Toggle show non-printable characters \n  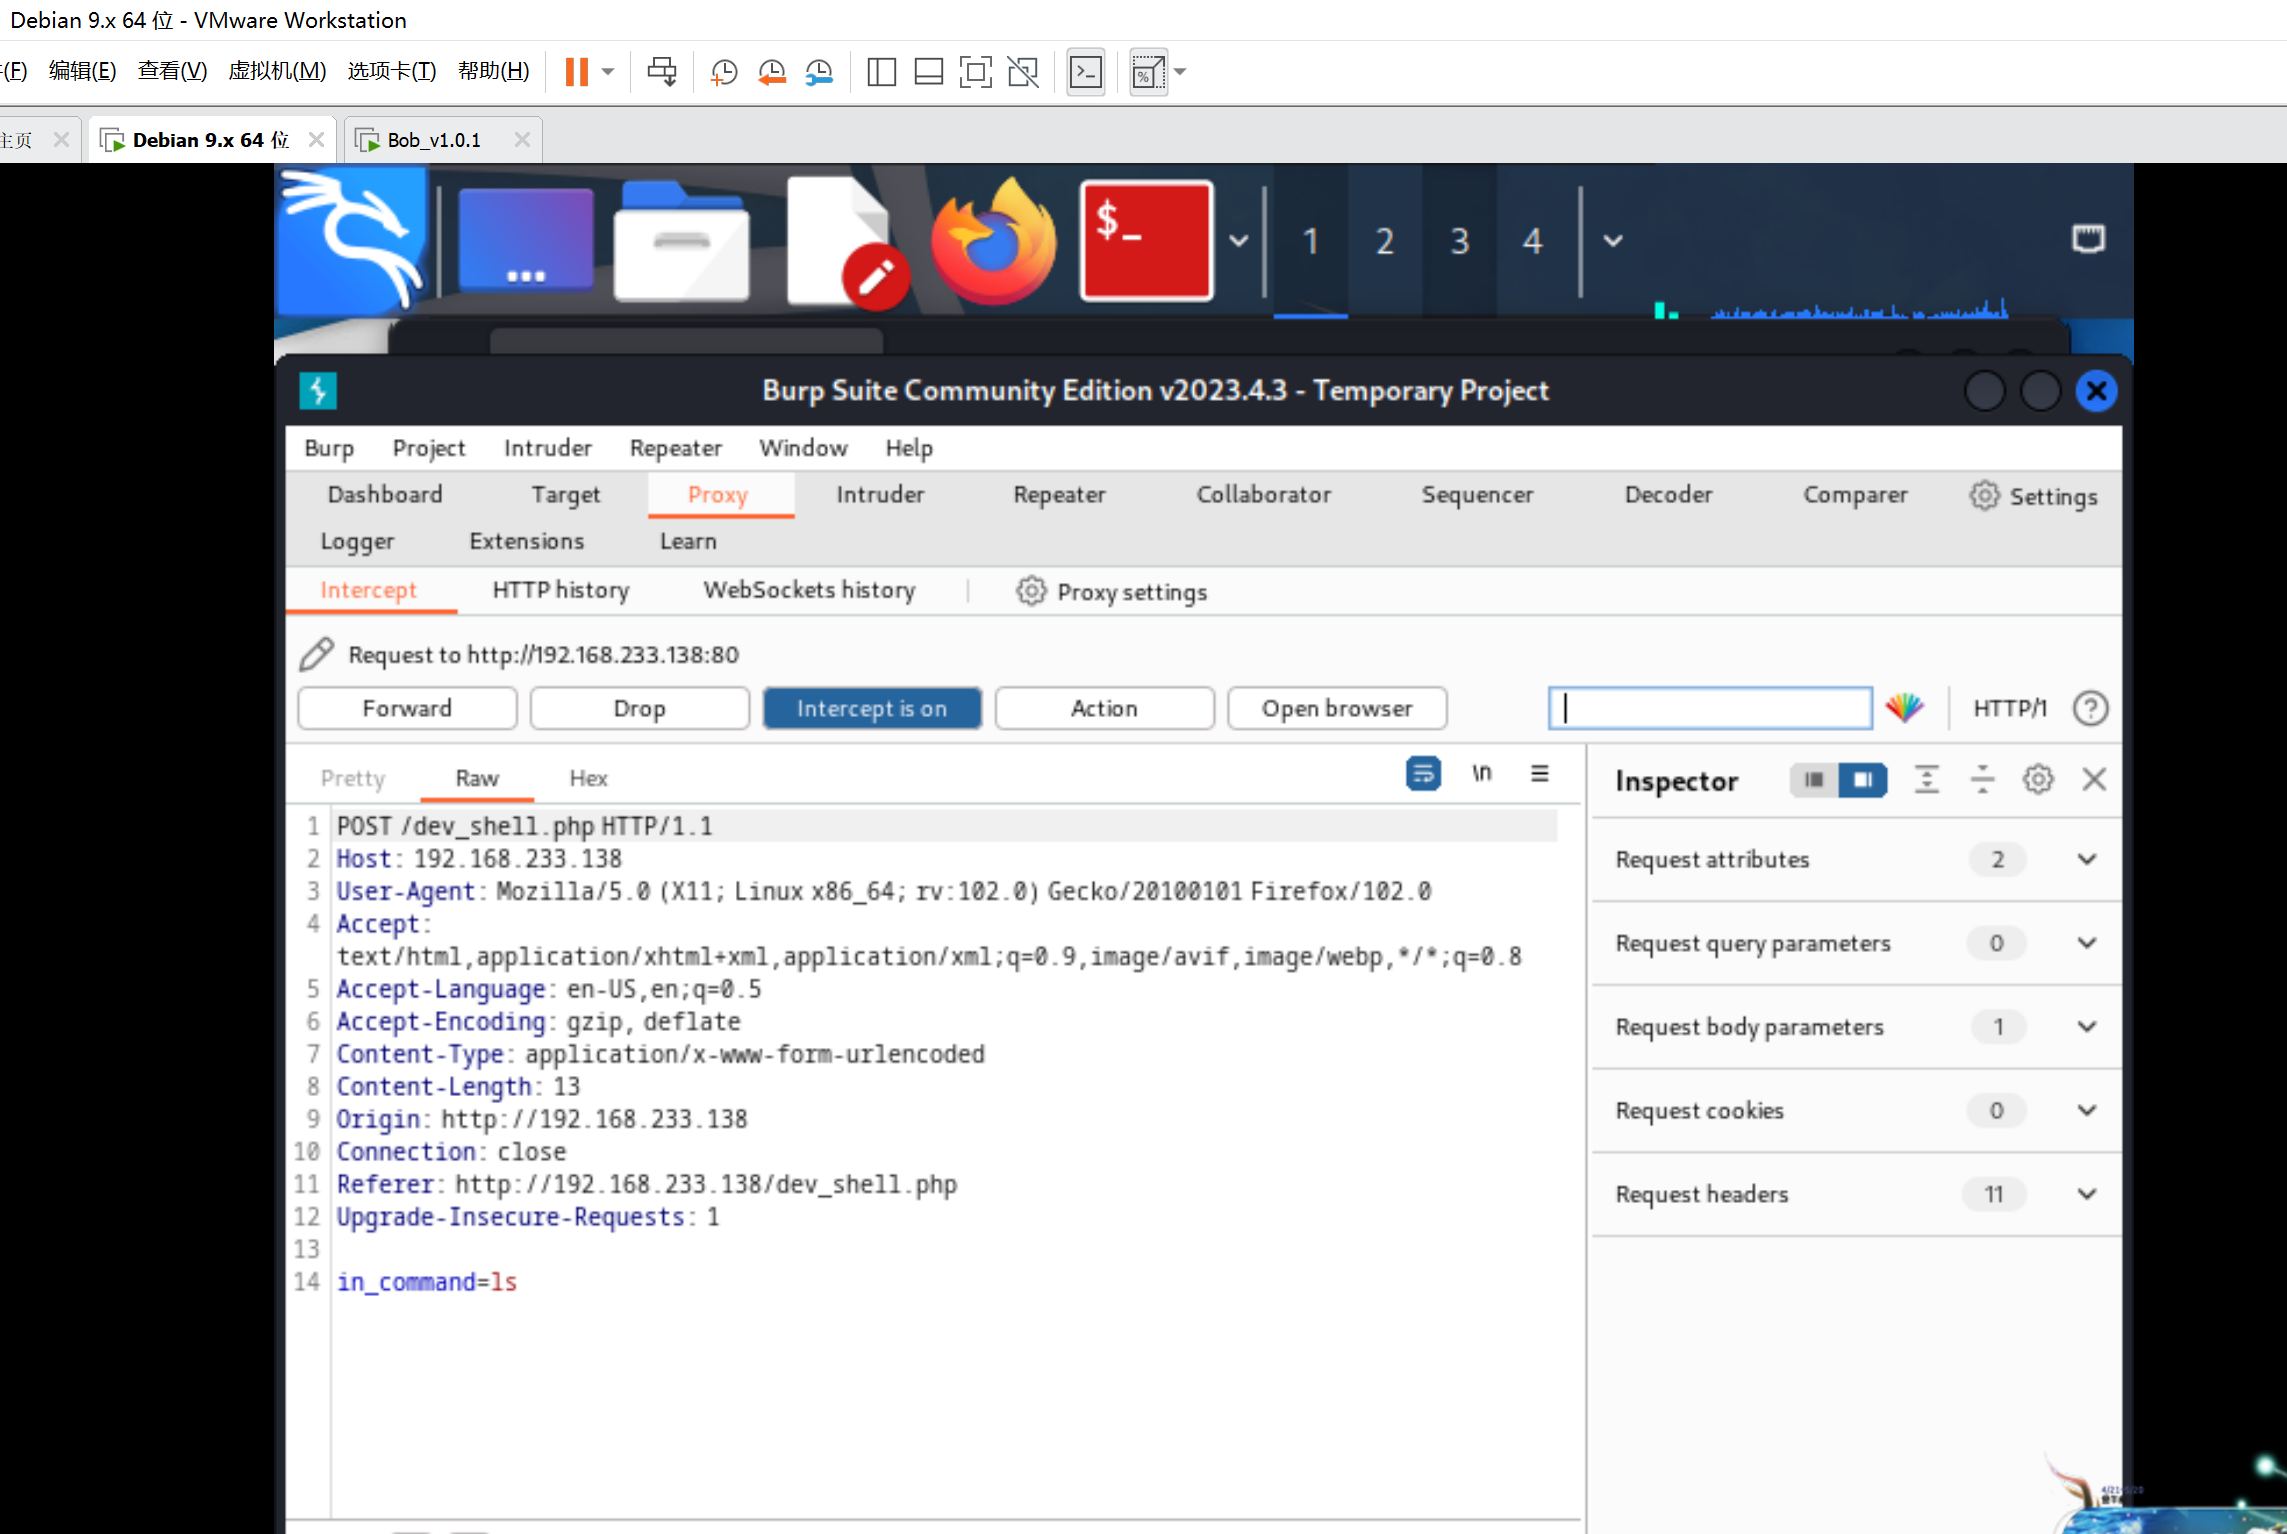[x=1481, y=773]
